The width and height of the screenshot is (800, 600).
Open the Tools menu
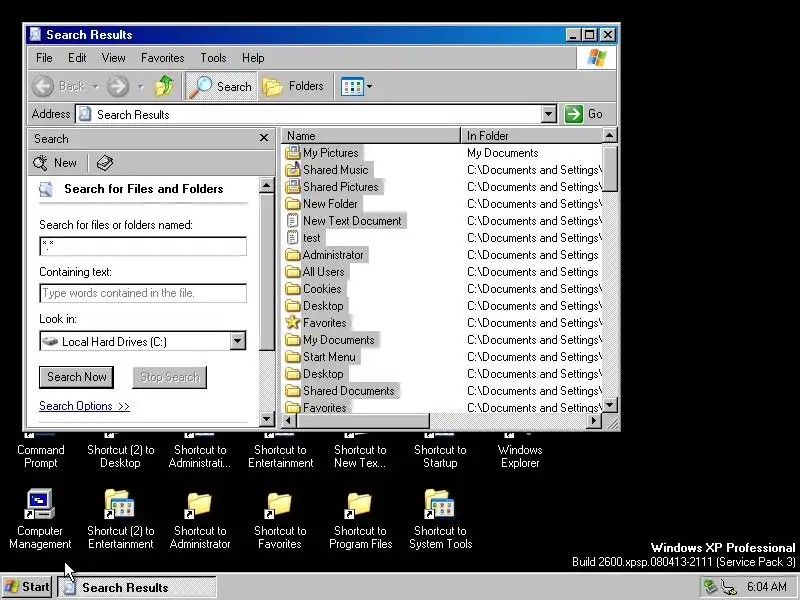(x=213, y=58)
